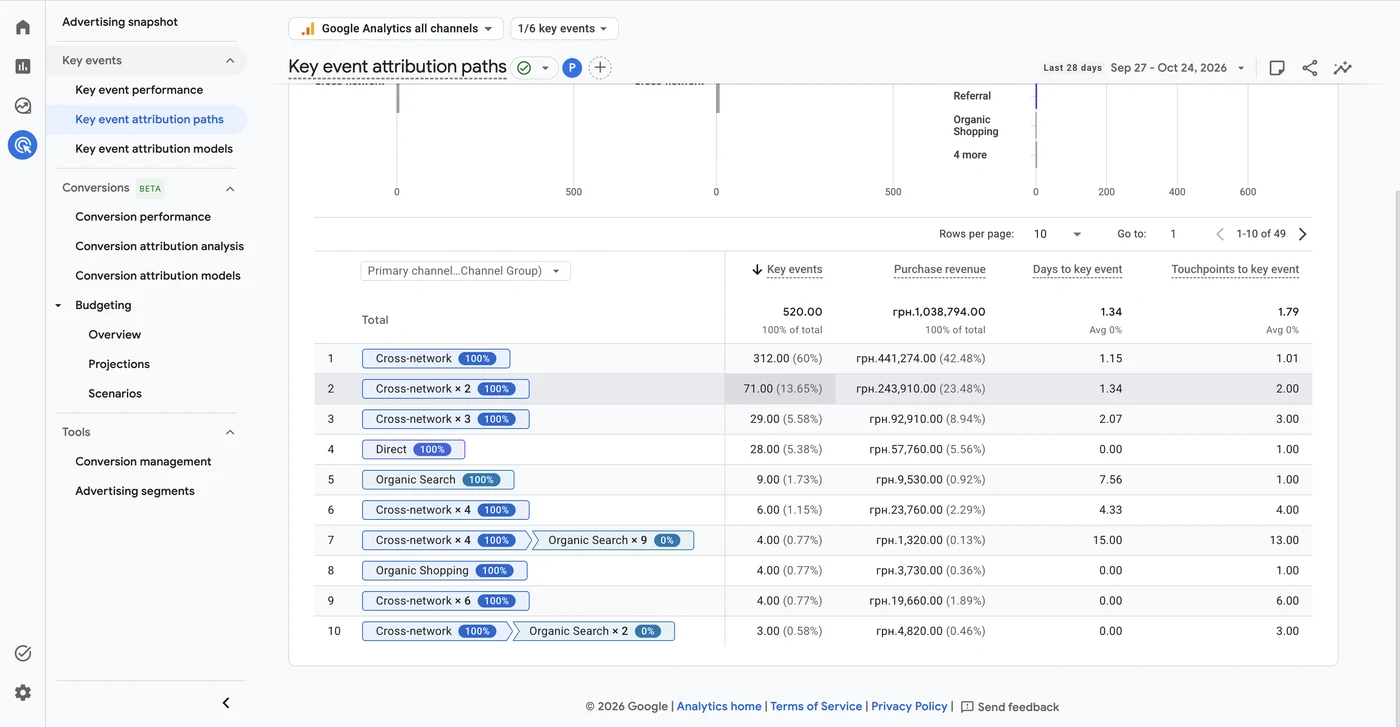
Task: Sort by Purchase revenue column header
Action: [x=939, y=270]
